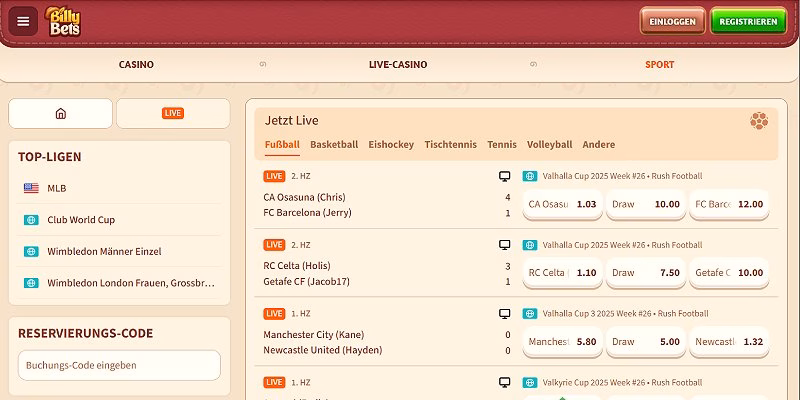Viewport: 800px width, 400px height.
Task: Open live stream icon for RC Celta match
Action: coord(505,244)
